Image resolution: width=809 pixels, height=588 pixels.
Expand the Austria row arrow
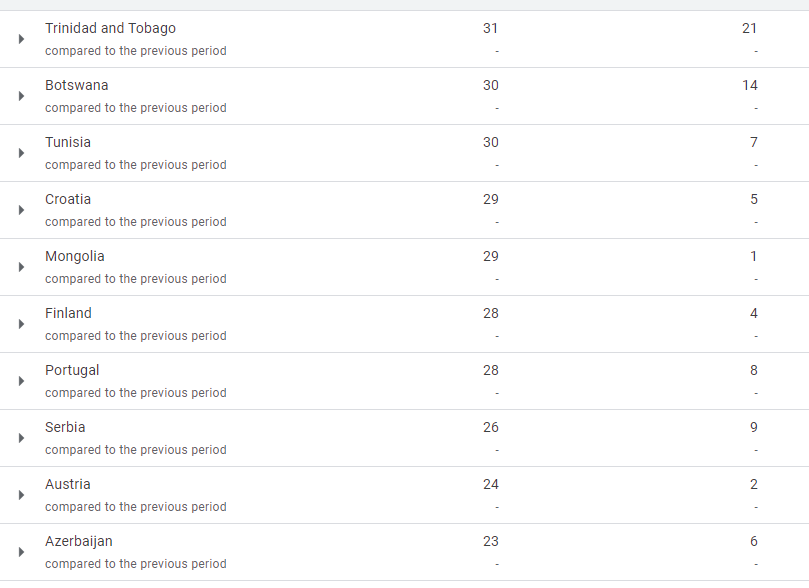coord(21,495)
